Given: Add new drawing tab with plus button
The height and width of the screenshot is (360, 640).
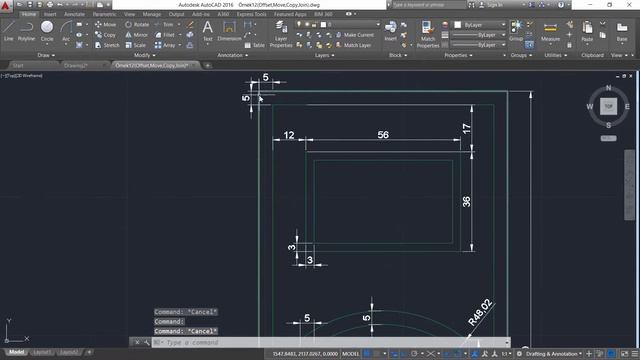Looking at the screenshot, I should (207, 65).
